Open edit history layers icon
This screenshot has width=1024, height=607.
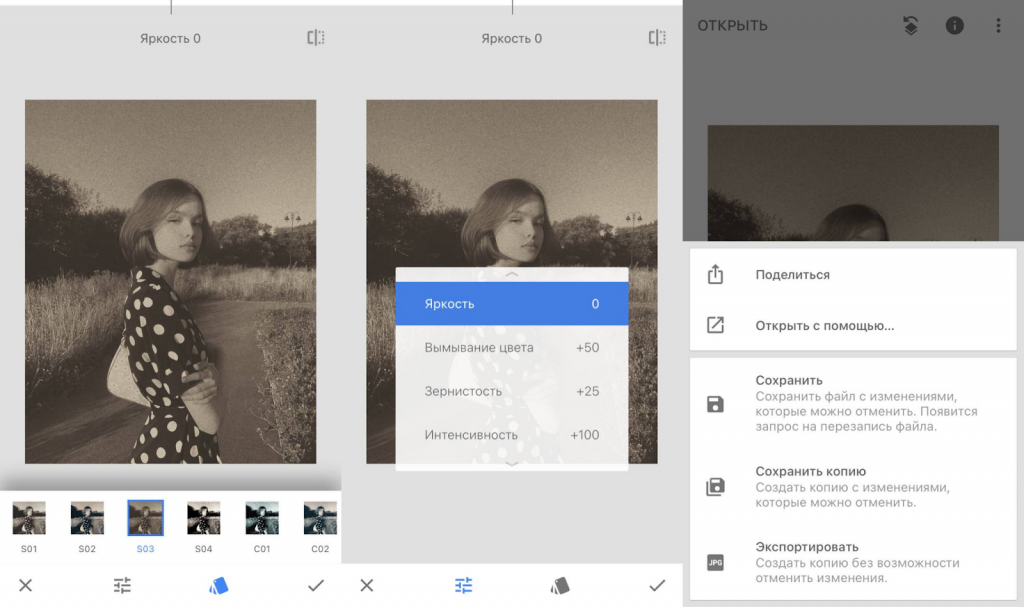pyautogui.click(x=910, y=26)
